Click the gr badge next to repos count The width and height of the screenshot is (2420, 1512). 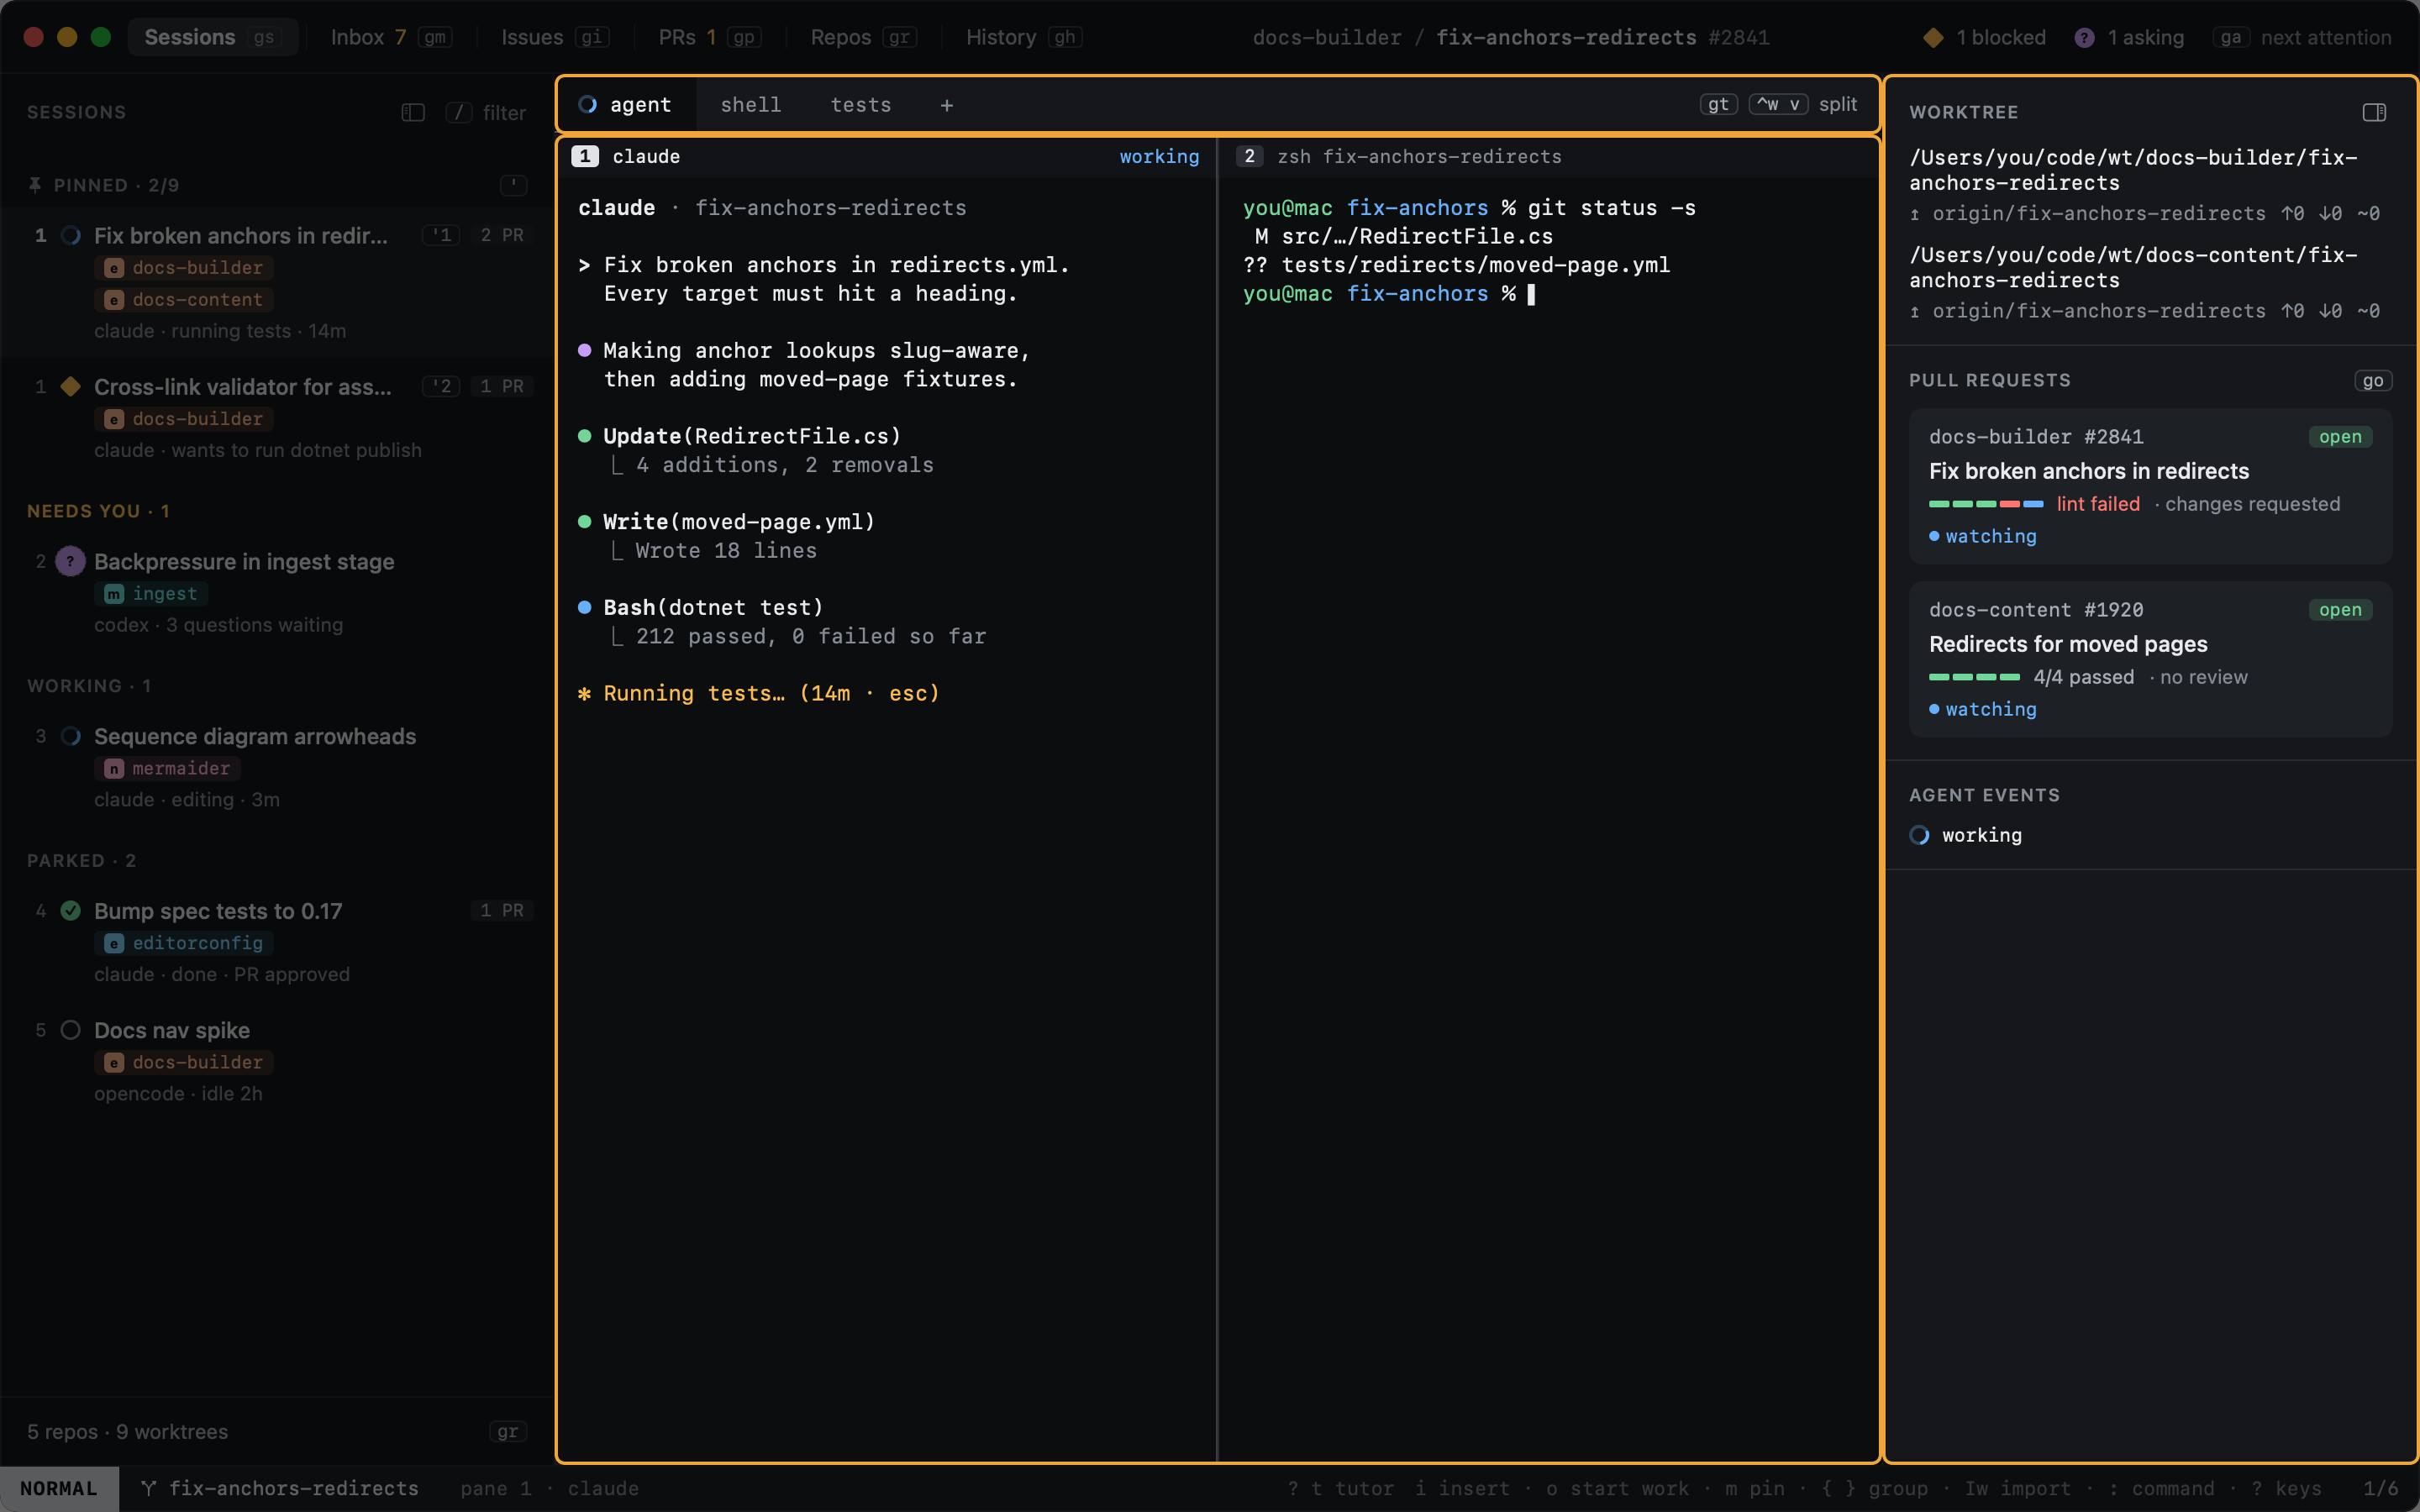point(508,1432)
